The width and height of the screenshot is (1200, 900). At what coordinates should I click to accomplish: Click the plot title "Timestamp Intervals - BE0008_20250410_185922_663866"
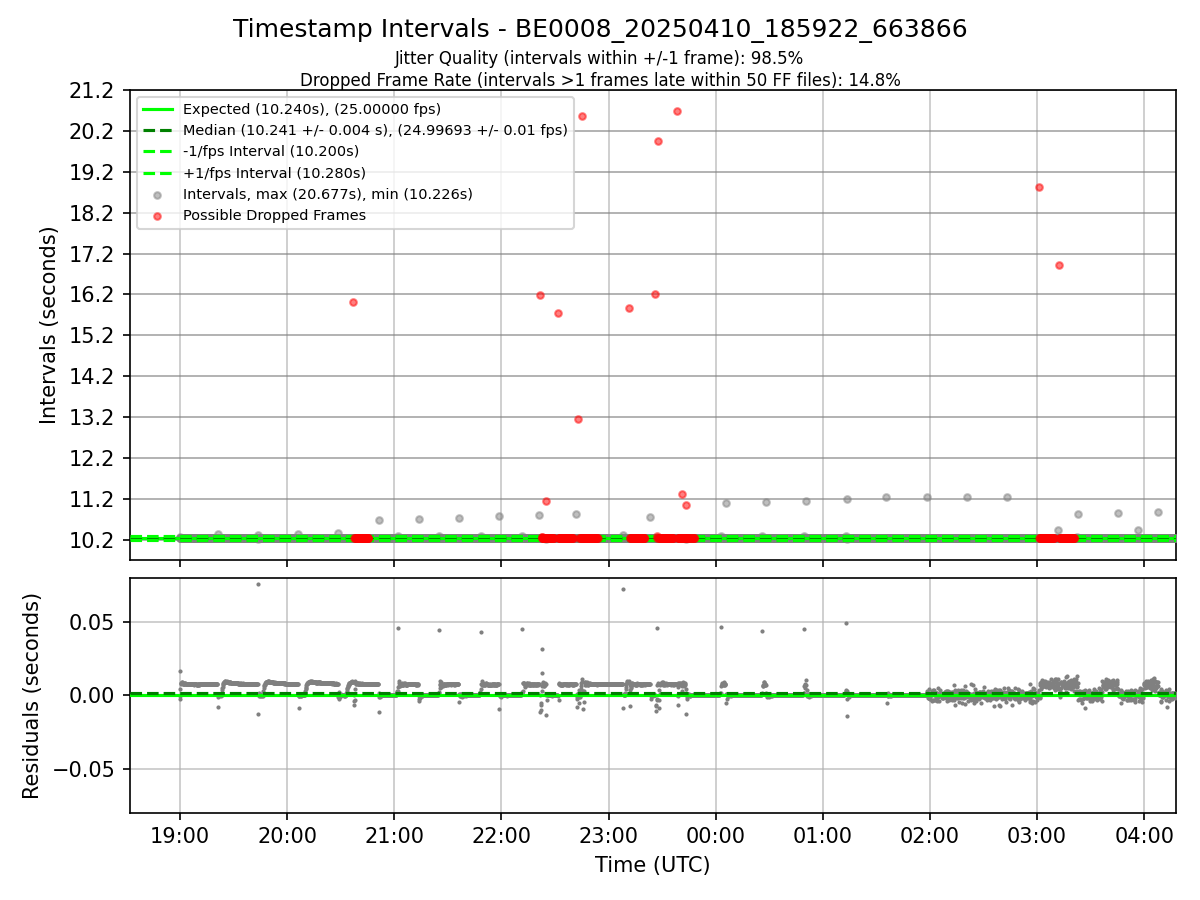pos(600,29)
